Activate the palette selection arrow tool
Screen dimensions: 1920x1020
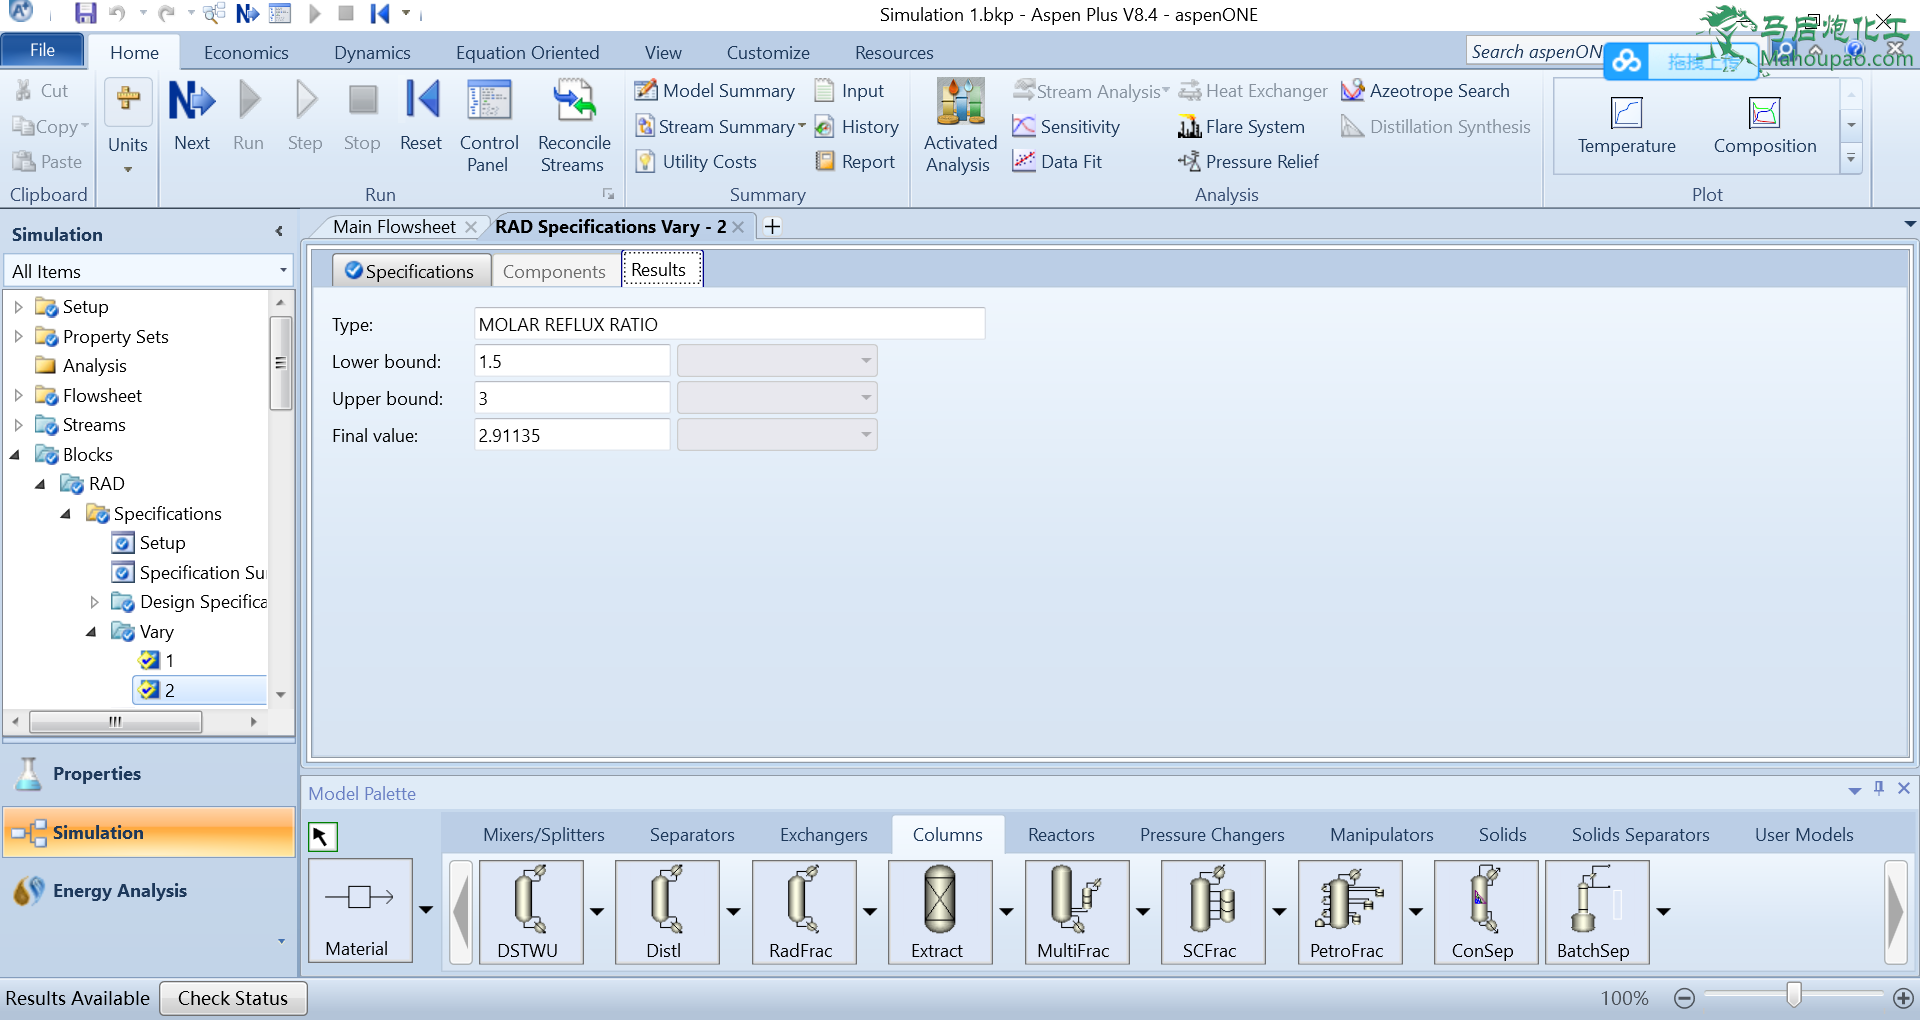click(x=322, y=836)
